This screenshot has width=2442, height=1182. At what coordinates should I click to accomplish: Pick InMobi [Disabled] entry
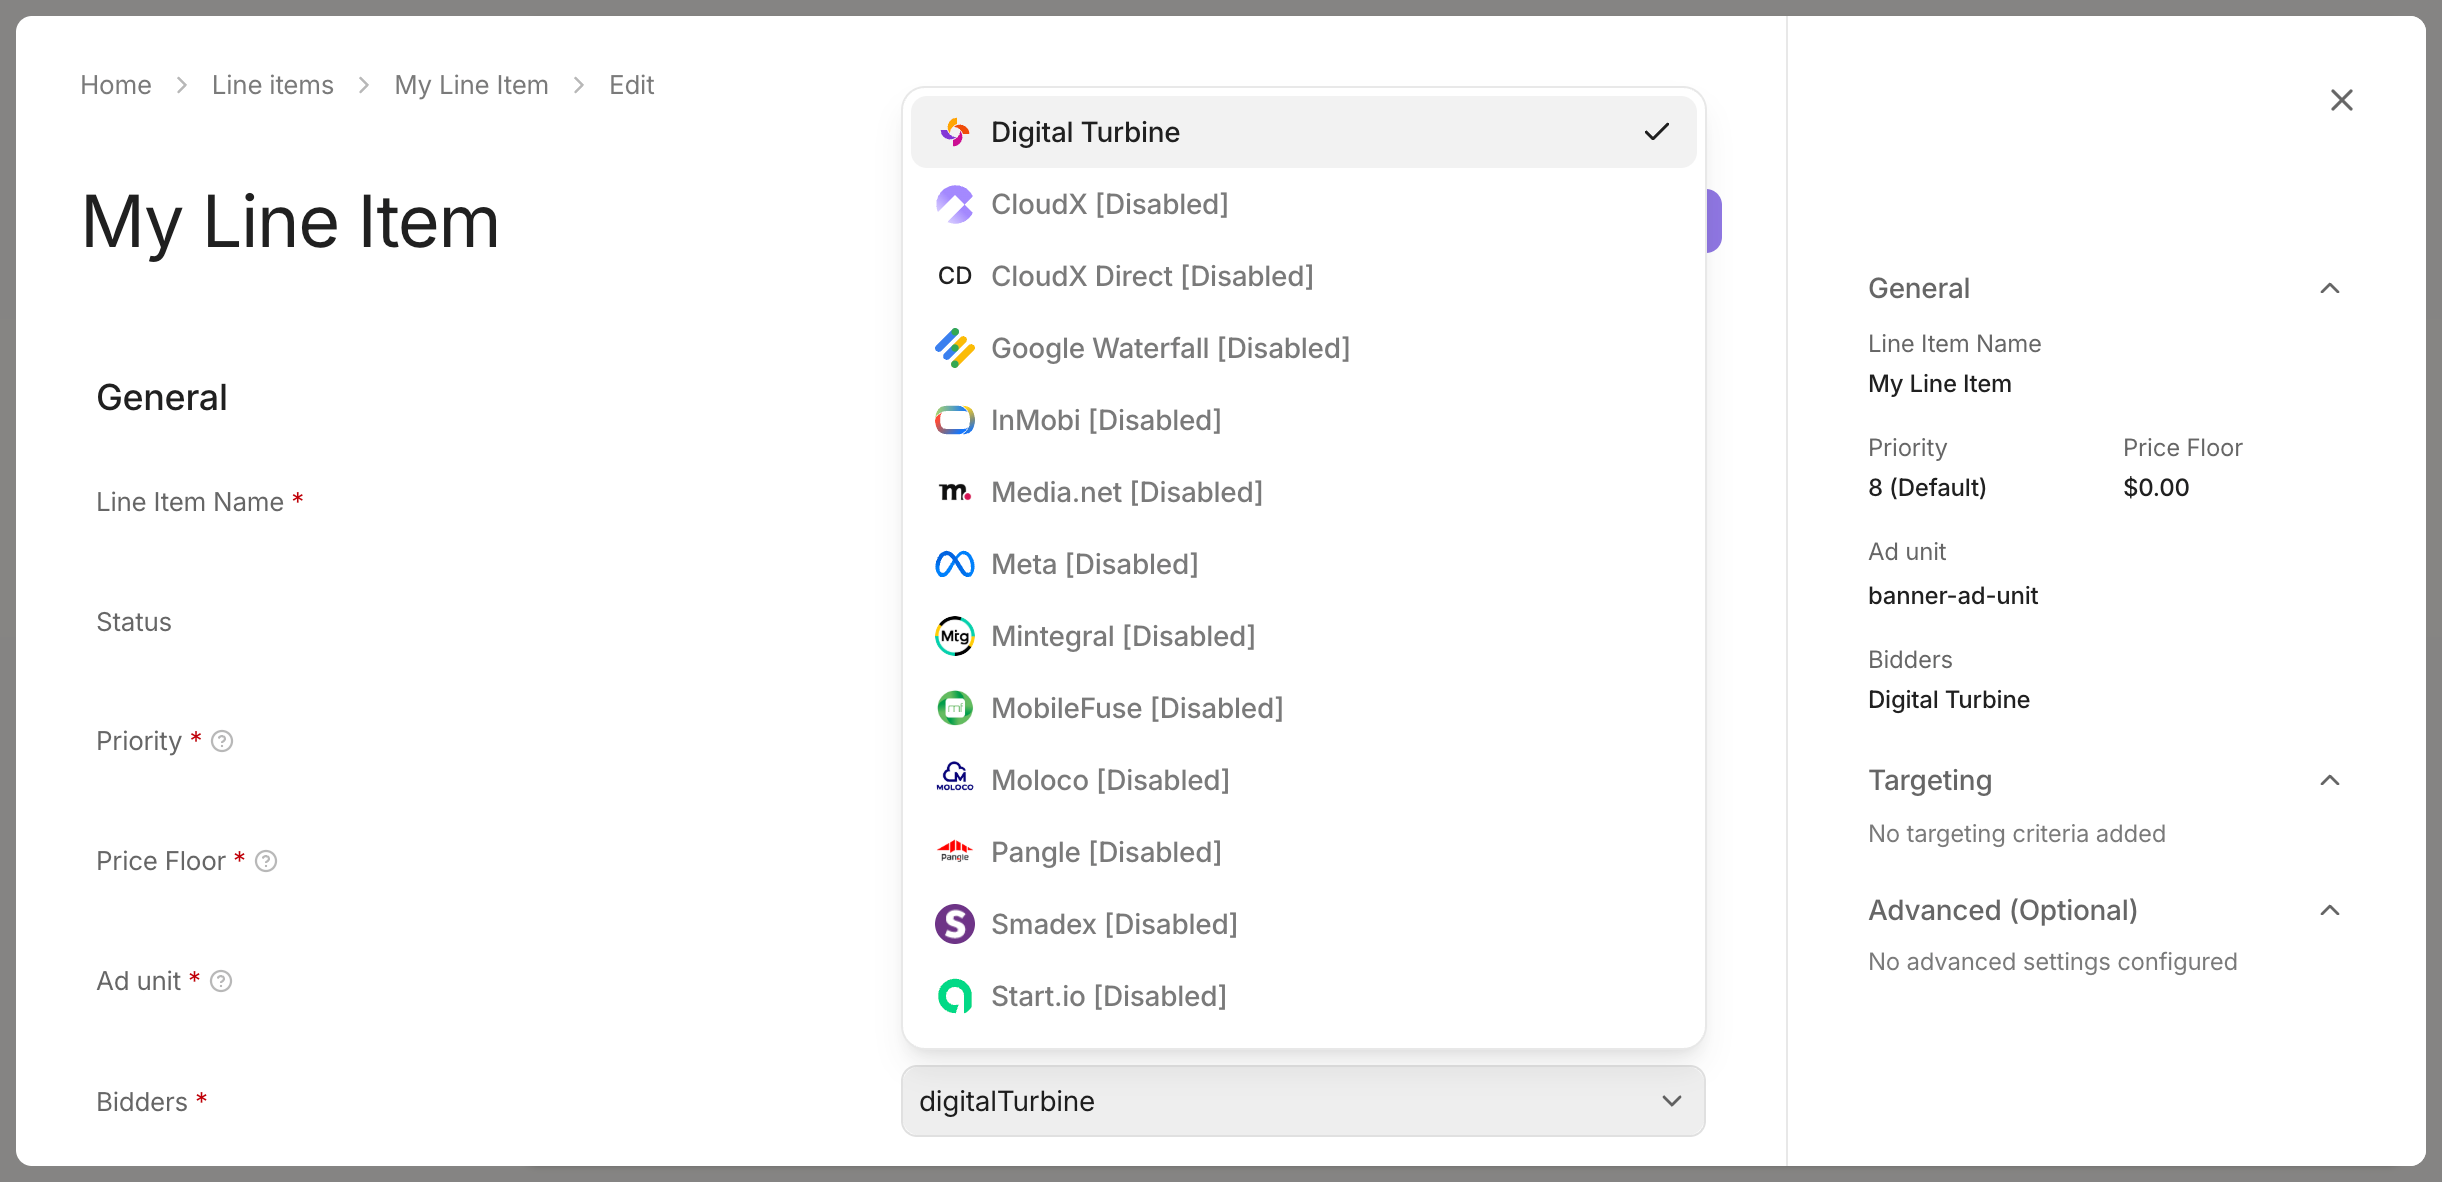pos(1304,420)
